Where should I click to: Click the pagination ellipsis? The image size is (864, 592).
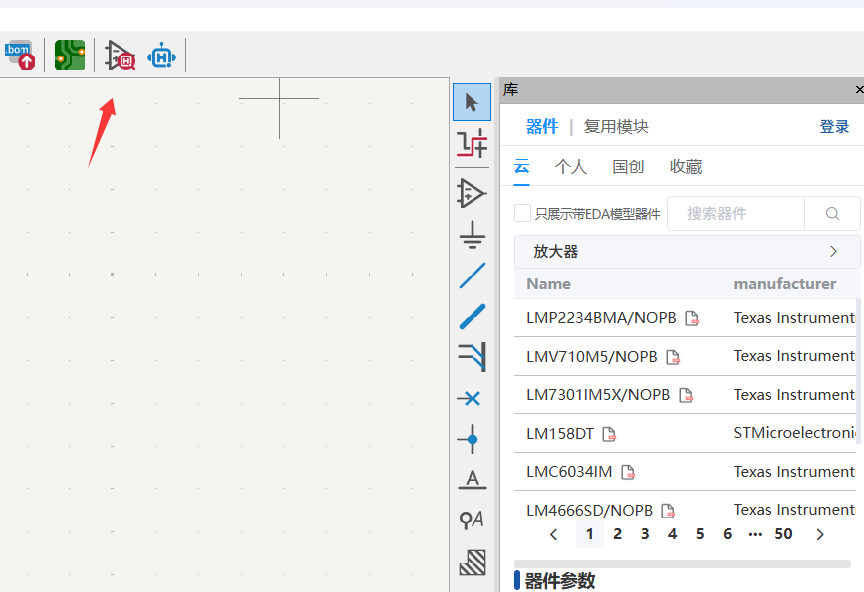pos(755,534)
